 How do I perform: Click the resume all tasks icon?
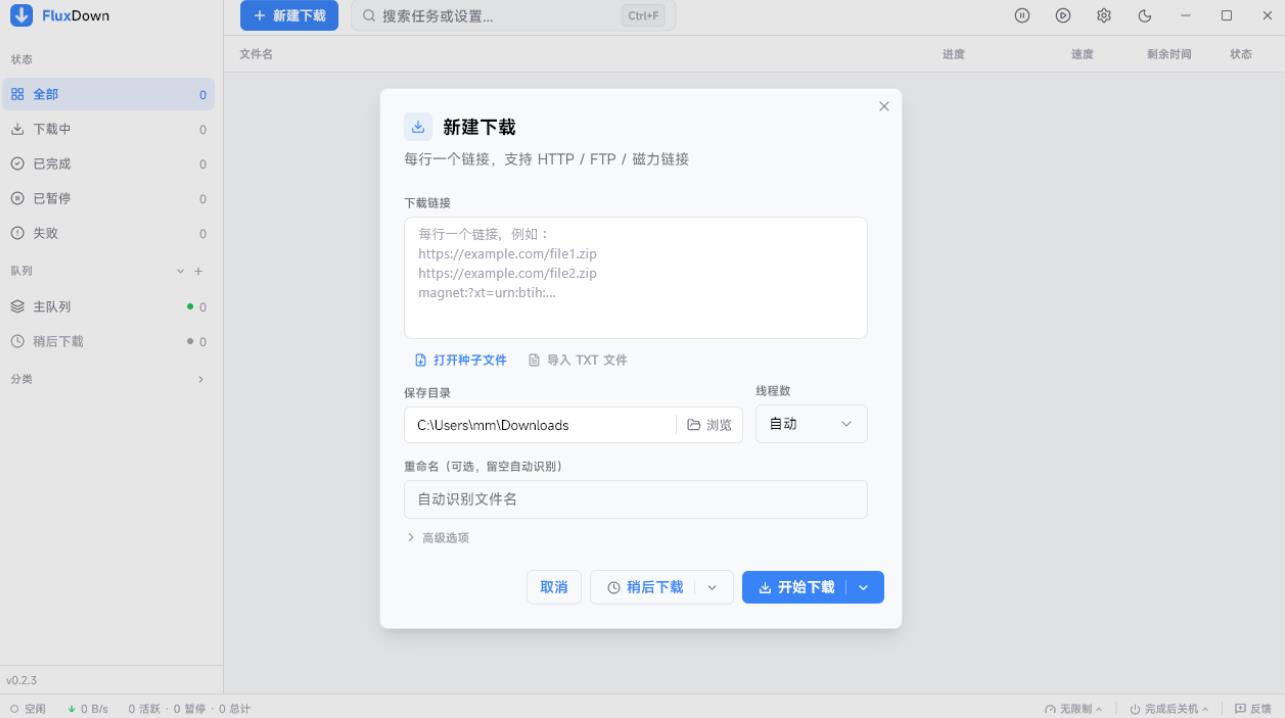[1063, 16]
